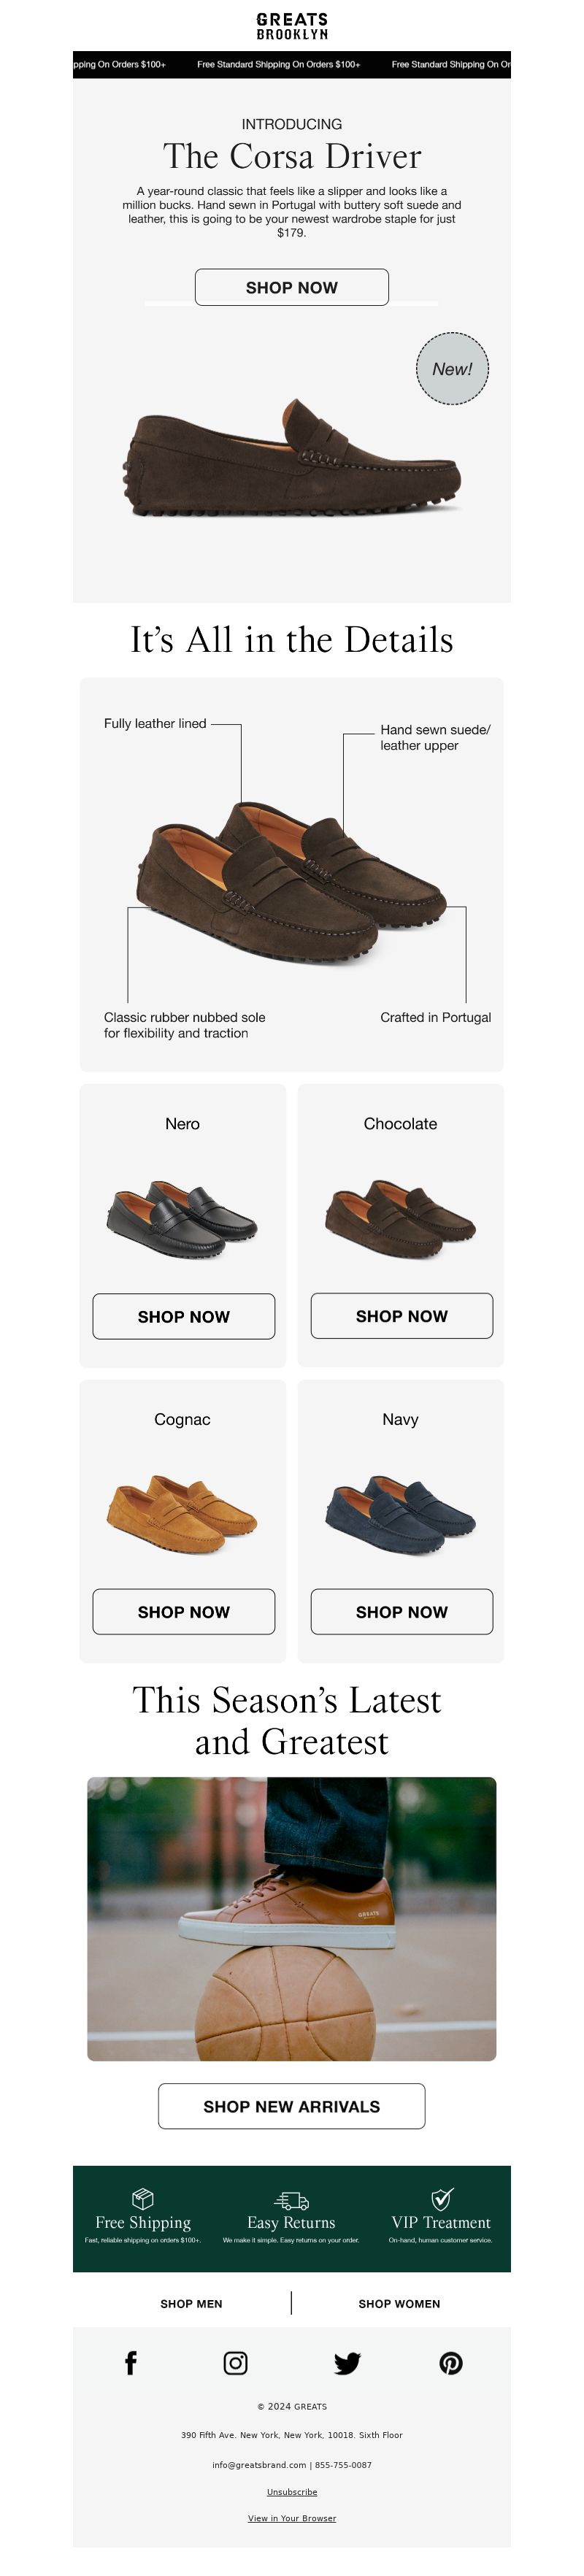
Task: Open the Shop Men link
Action: tap(191, 2303)
